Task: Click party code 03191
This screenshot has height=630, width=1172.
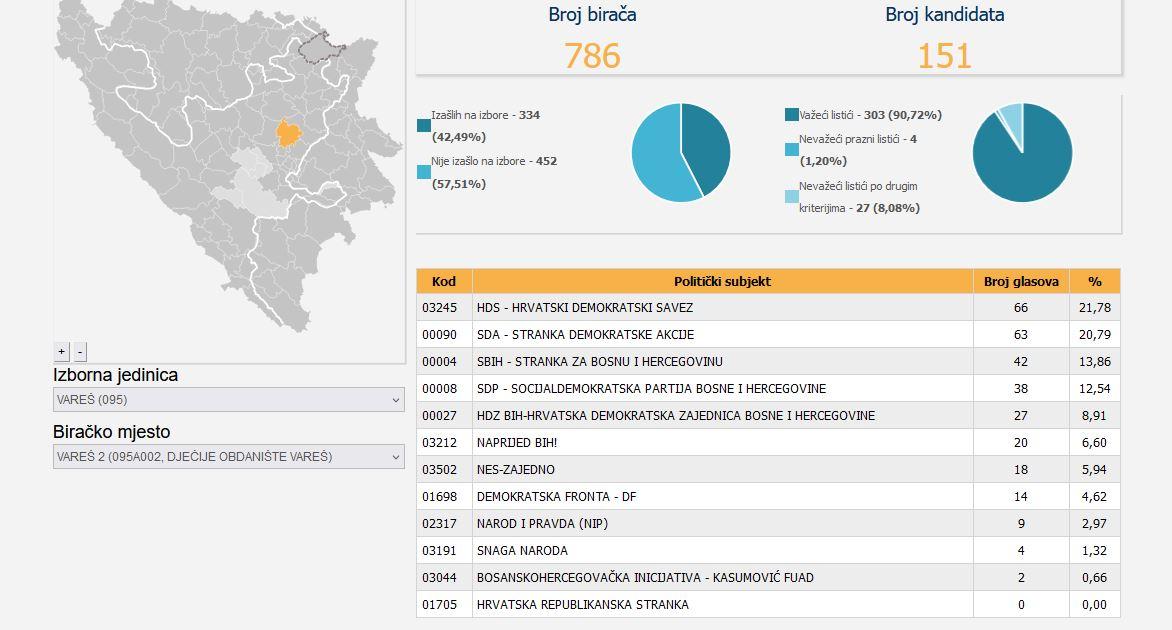Action: (x=440, y=551)
